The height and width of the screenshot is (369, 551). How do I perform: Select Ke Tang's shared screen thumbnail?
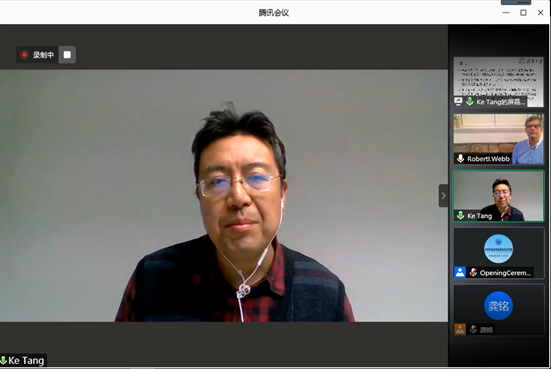click(x=498, y=82)
